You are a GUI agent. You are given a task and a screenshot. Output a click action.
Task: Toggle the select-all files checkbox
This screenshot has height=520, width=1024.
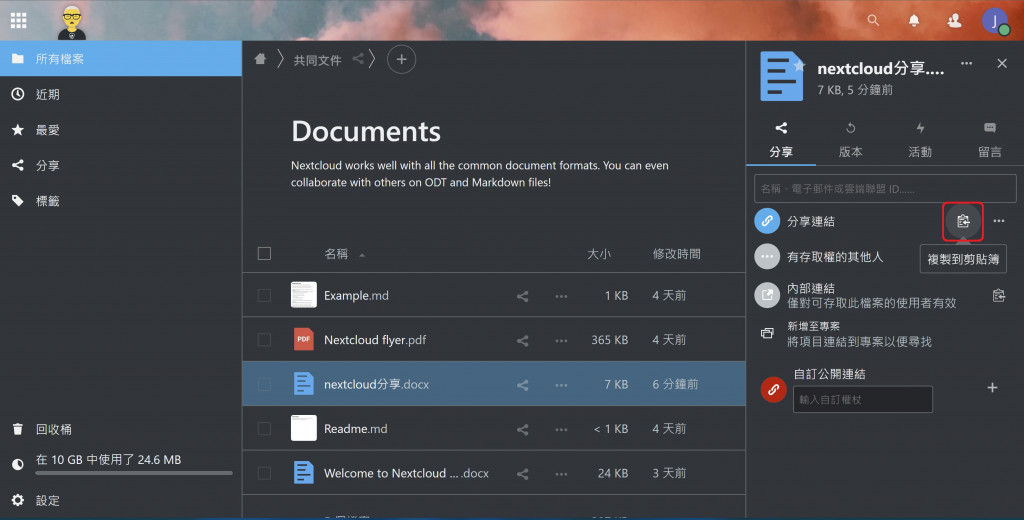point(264,253)
